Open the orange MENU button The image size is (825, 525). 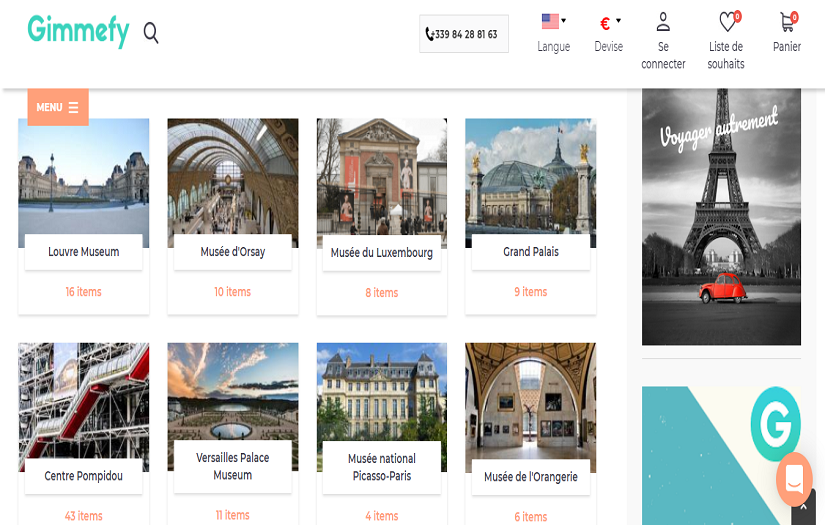pos(58,107)
